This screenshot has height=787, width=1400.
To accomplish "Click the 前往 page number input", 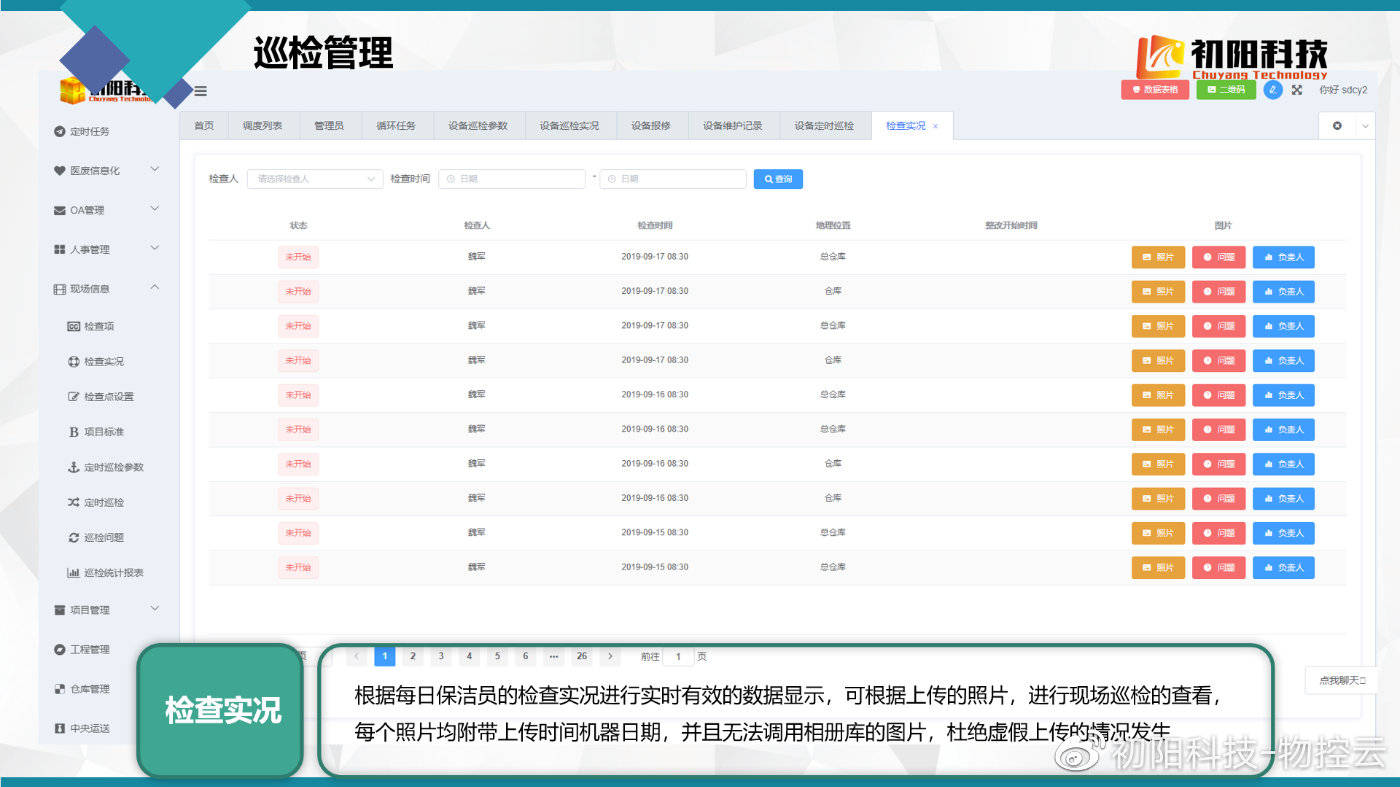I will (678, 656).
